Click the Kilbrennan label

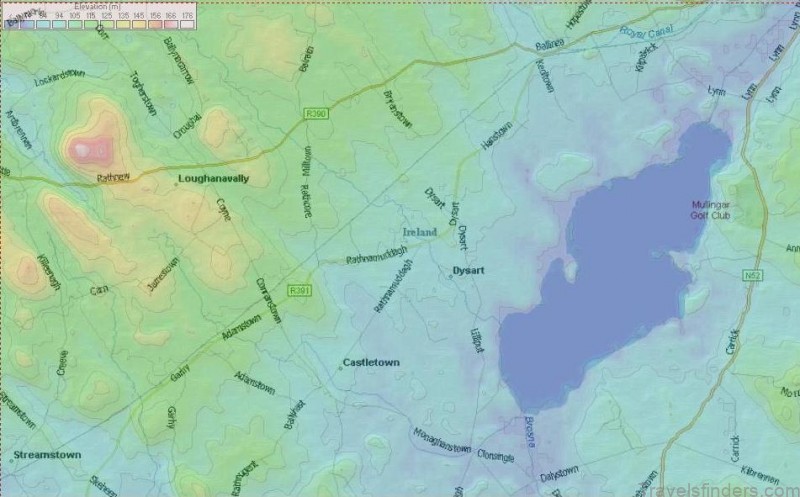pyautogui.click(x=760, y=476)
